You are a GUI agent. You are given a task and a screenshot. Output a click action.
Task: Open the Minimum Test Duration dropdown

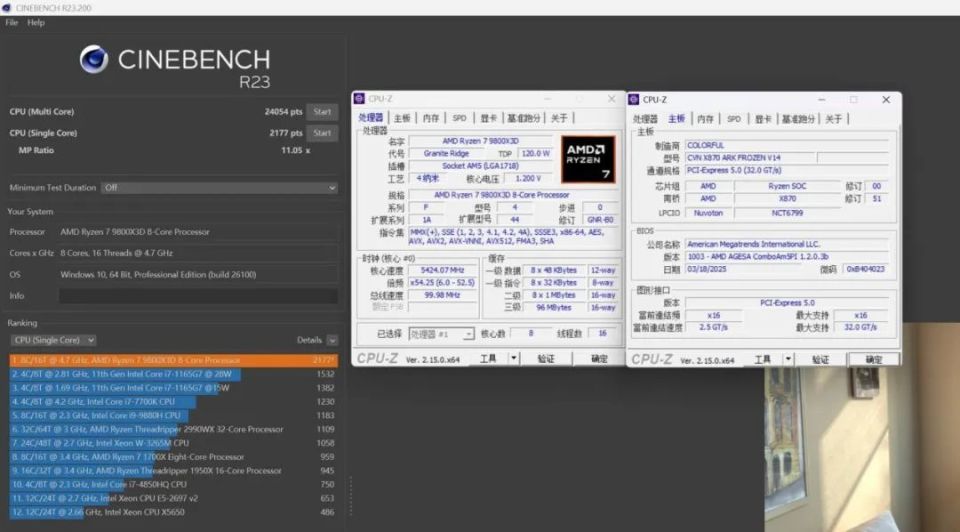(219, 188)
